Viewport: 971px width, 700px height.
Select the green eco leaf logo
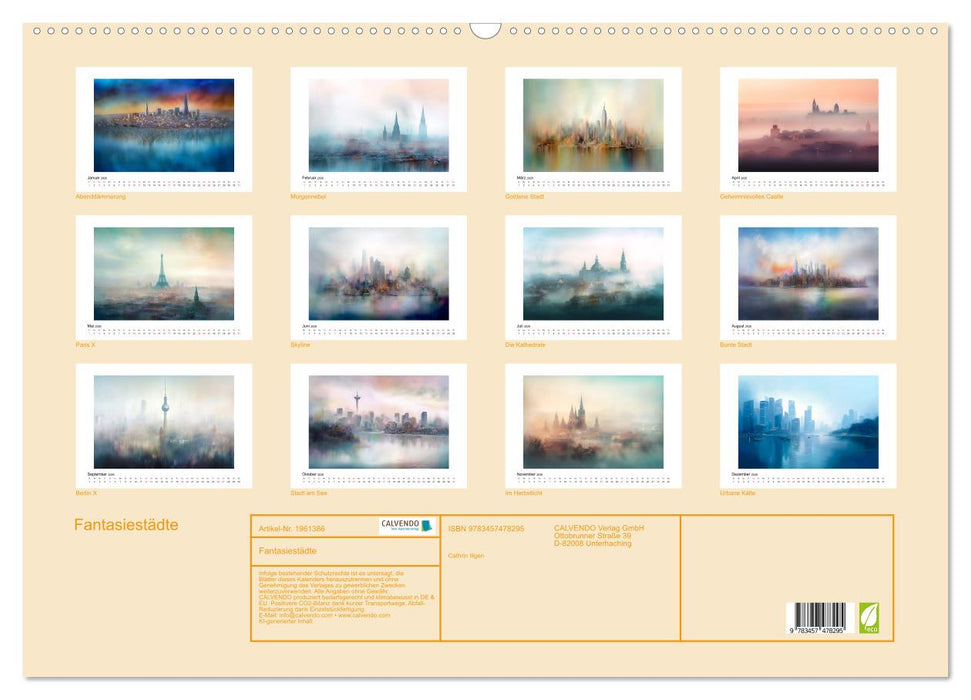point(872,620)
